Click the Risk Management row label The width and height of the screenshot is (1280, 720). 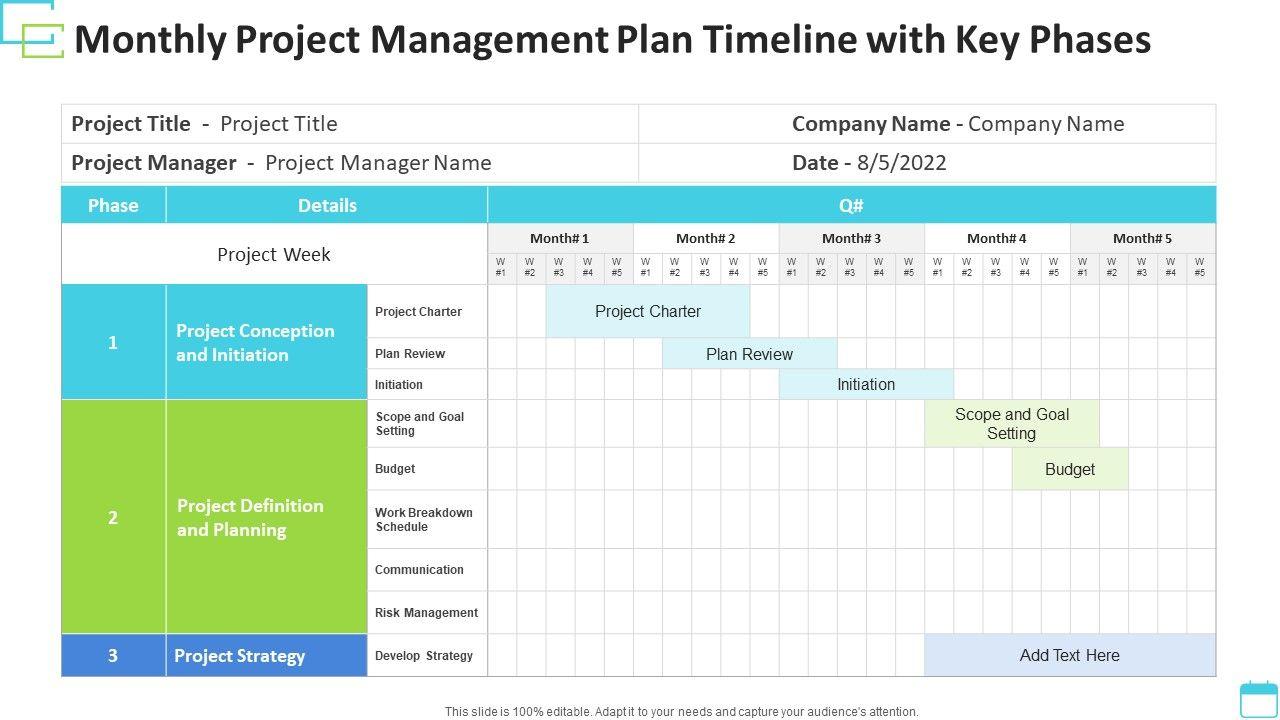point(426,613)
